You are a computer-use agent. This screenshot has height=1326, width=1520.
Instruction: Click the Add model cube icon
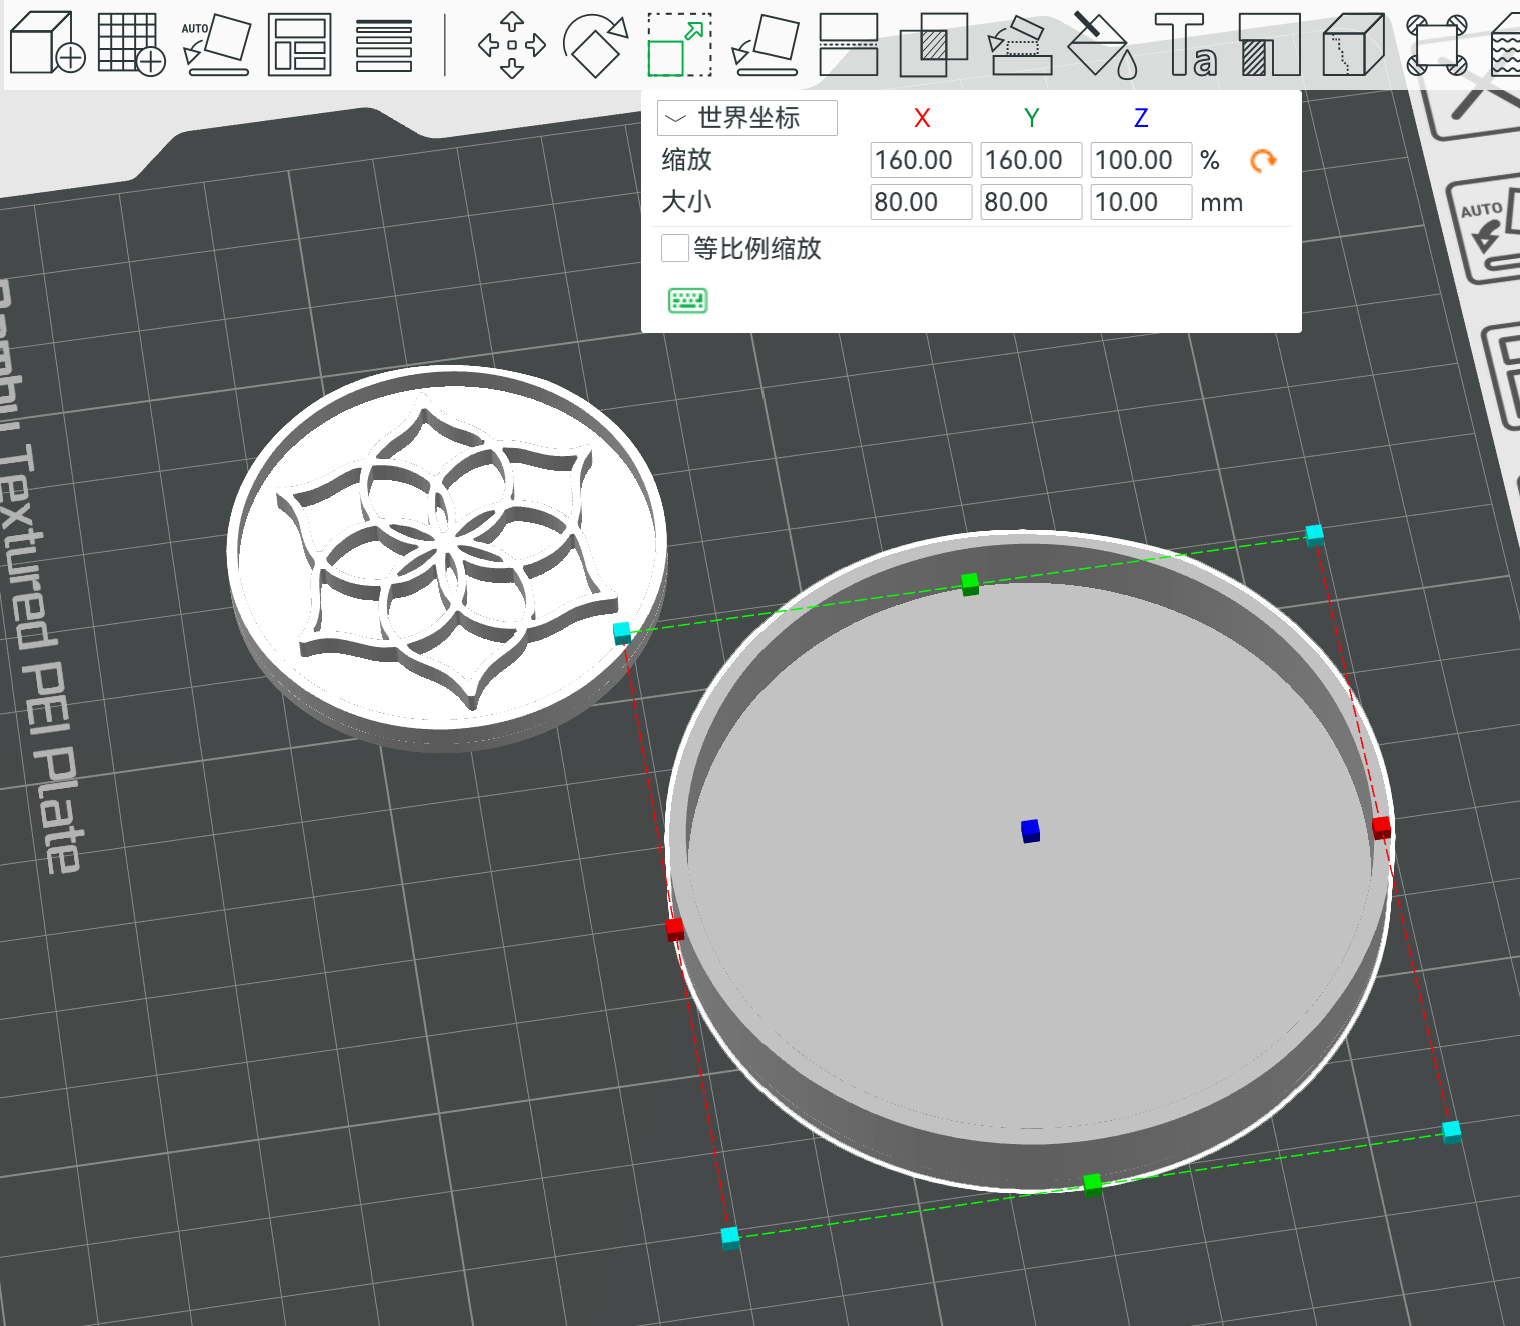click(x=47, y=44)
